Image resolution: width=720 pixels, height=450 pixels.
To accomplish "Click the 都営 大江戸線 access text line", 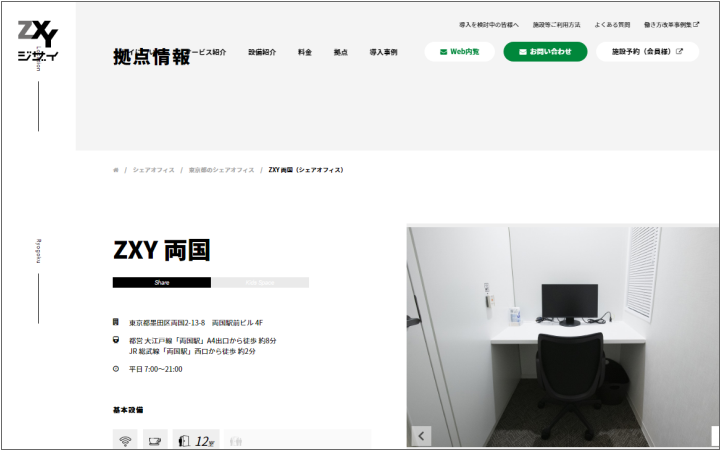I will pyautogui.click(x=202, y=341).
